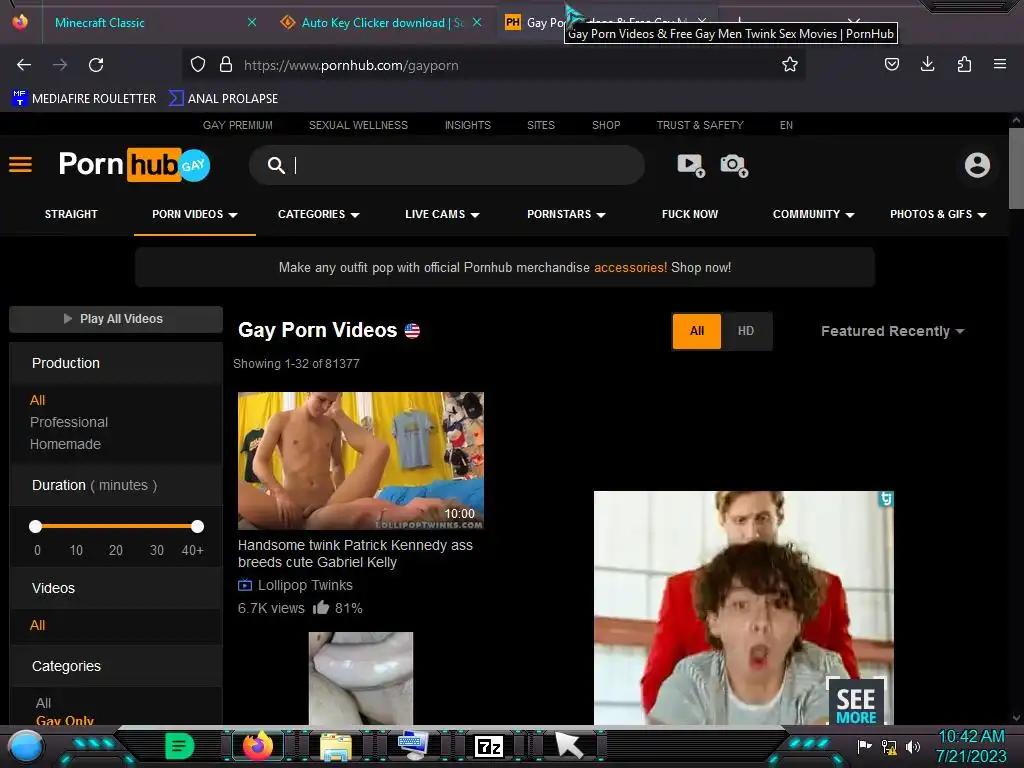Open the user account avatar icon
Image resolution: width=1024 pixels, height=768 pixels.
coord(977,165)
